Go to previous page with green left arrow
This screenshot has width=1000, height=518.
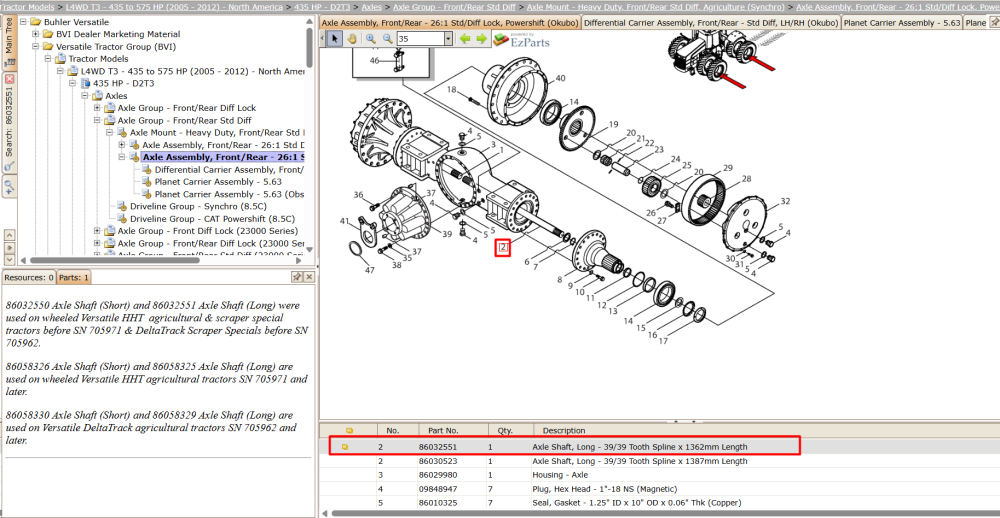click(x=465, y=39)
